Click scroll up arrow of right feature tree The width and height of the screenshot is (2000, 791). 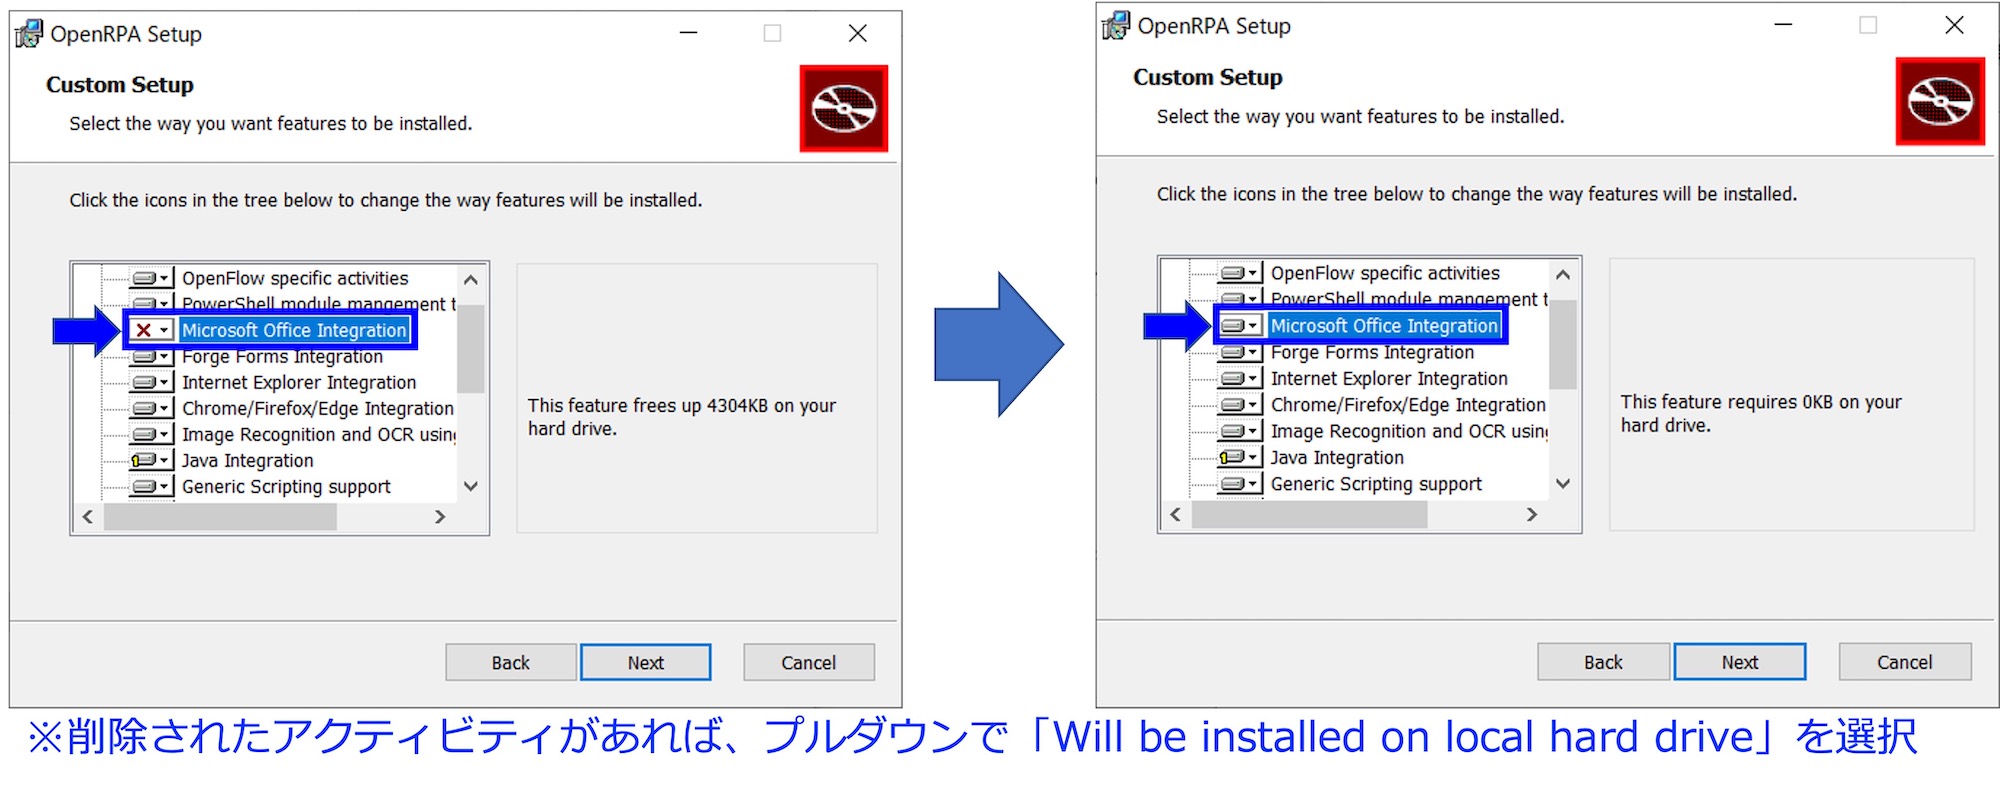coord(1563,274)
